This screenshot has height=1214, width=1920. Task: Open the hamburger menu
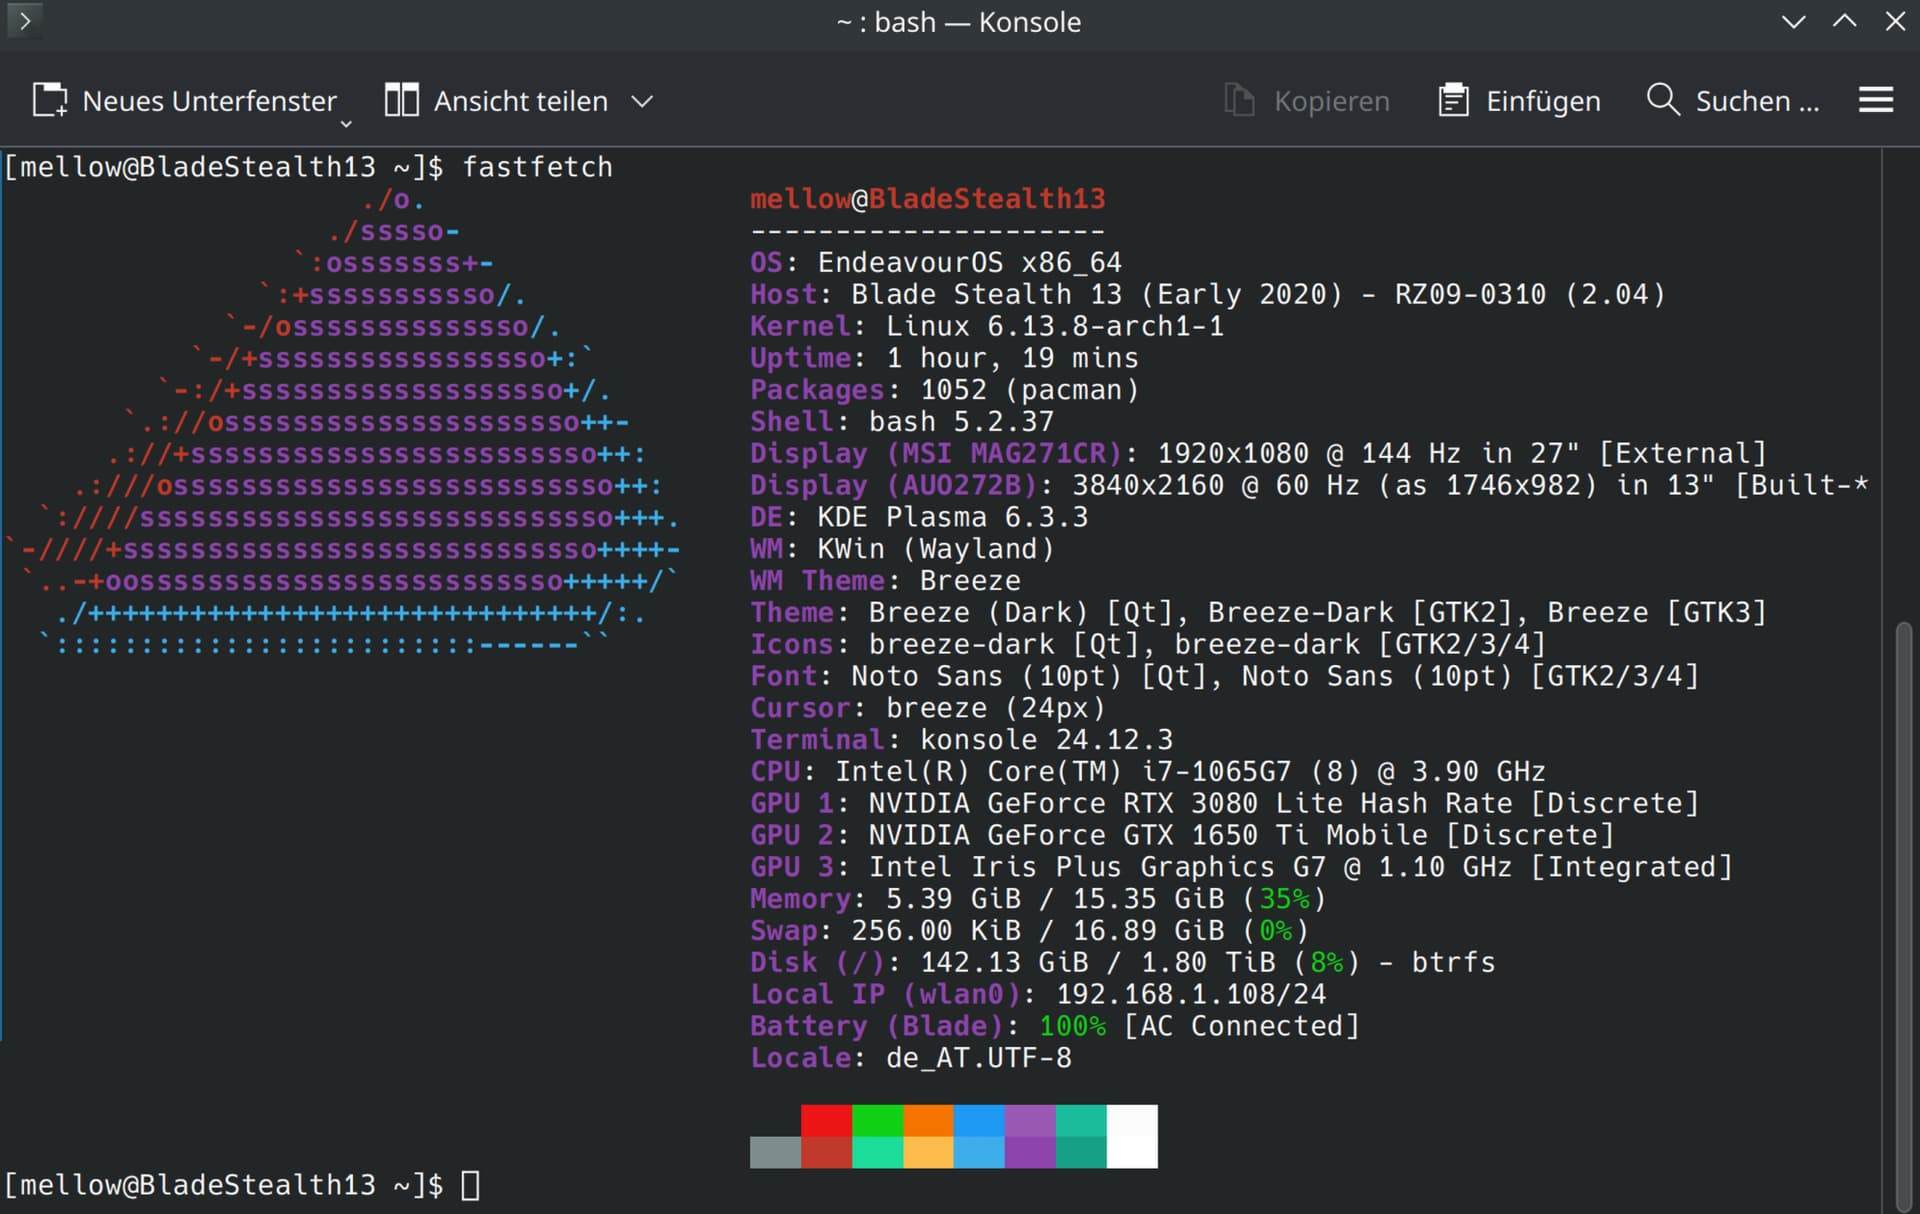pos(1876,100)
